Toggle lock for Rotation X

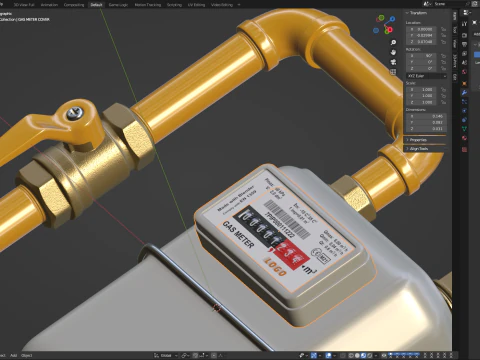tap(443, 56)
